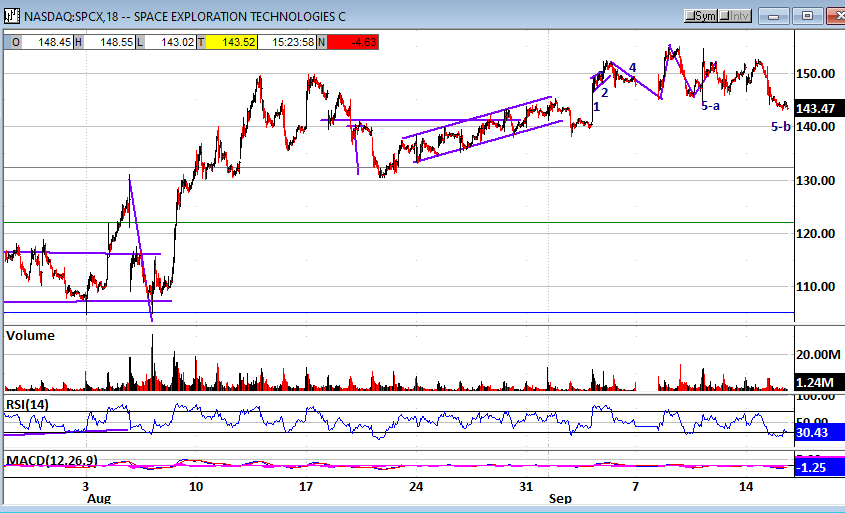This screenshot has width=845, height=513.
Task: Click the Volume panel label
Action: click(x=30, y=336)
